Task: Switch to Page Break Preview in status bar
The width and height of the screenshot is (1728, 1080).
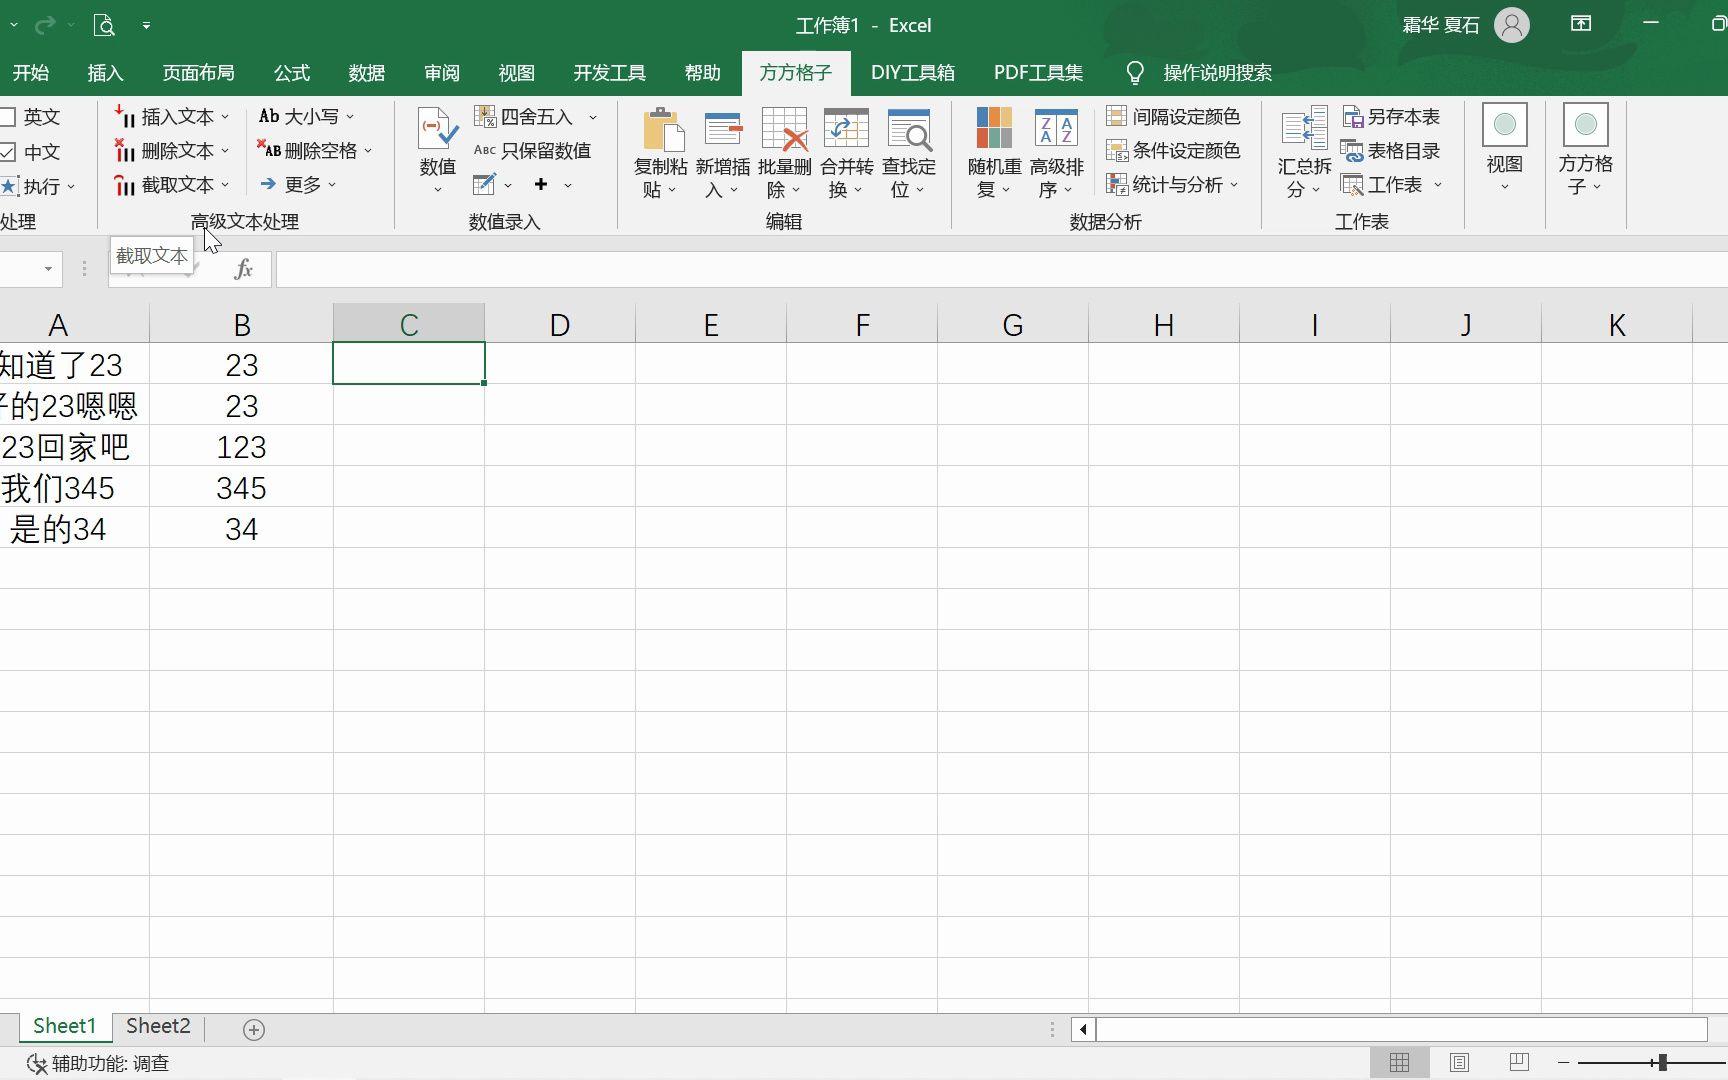Action: [1519, 1063]
